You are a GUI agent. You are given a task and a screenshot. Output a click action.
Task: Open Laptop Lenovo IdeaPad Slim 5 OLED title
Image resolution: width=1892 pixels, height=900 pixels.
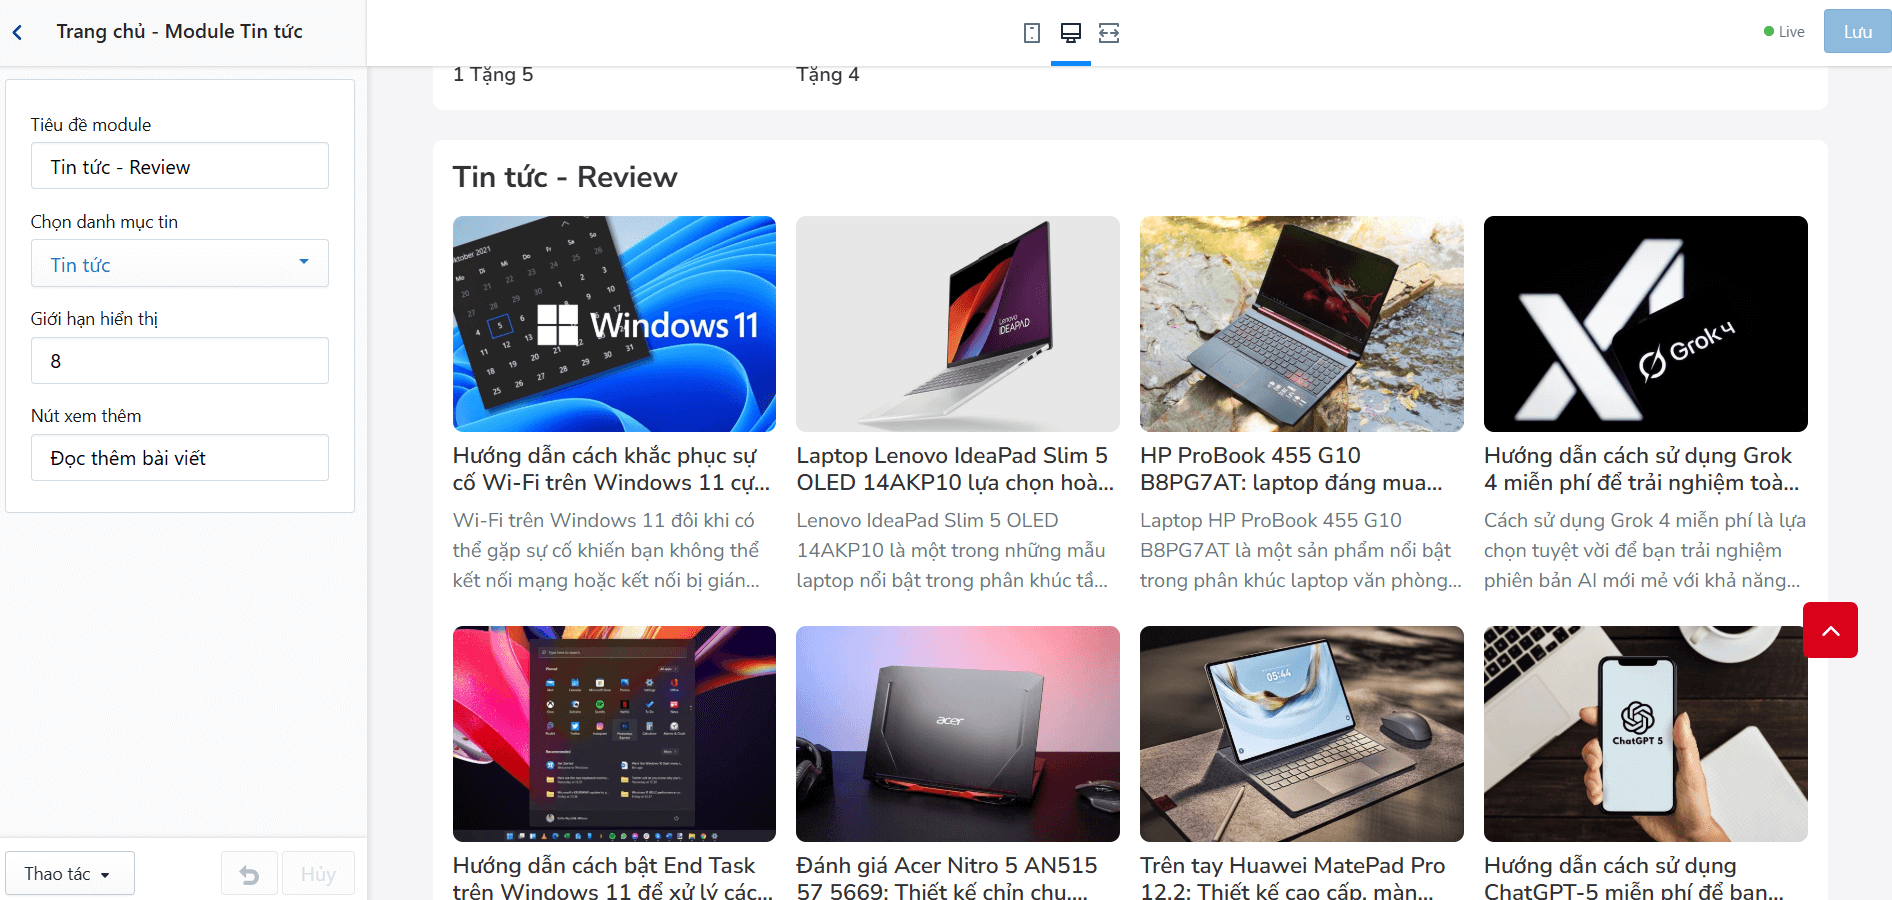click(955, 469)
